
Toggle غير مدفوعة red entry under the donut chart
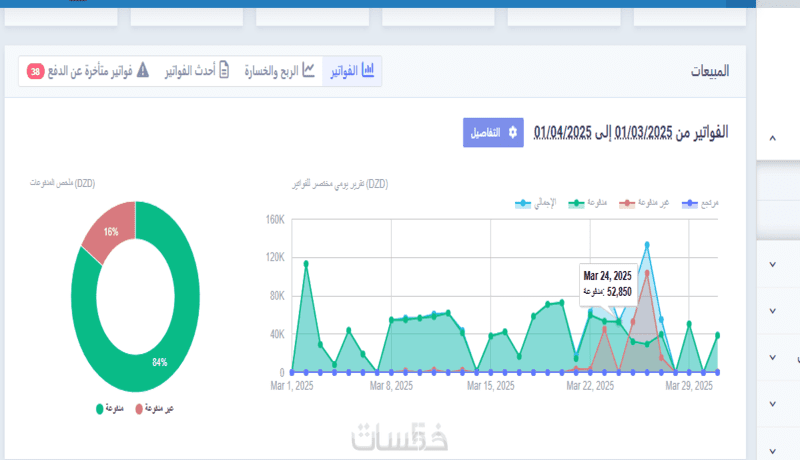click(x=155, y=408)
